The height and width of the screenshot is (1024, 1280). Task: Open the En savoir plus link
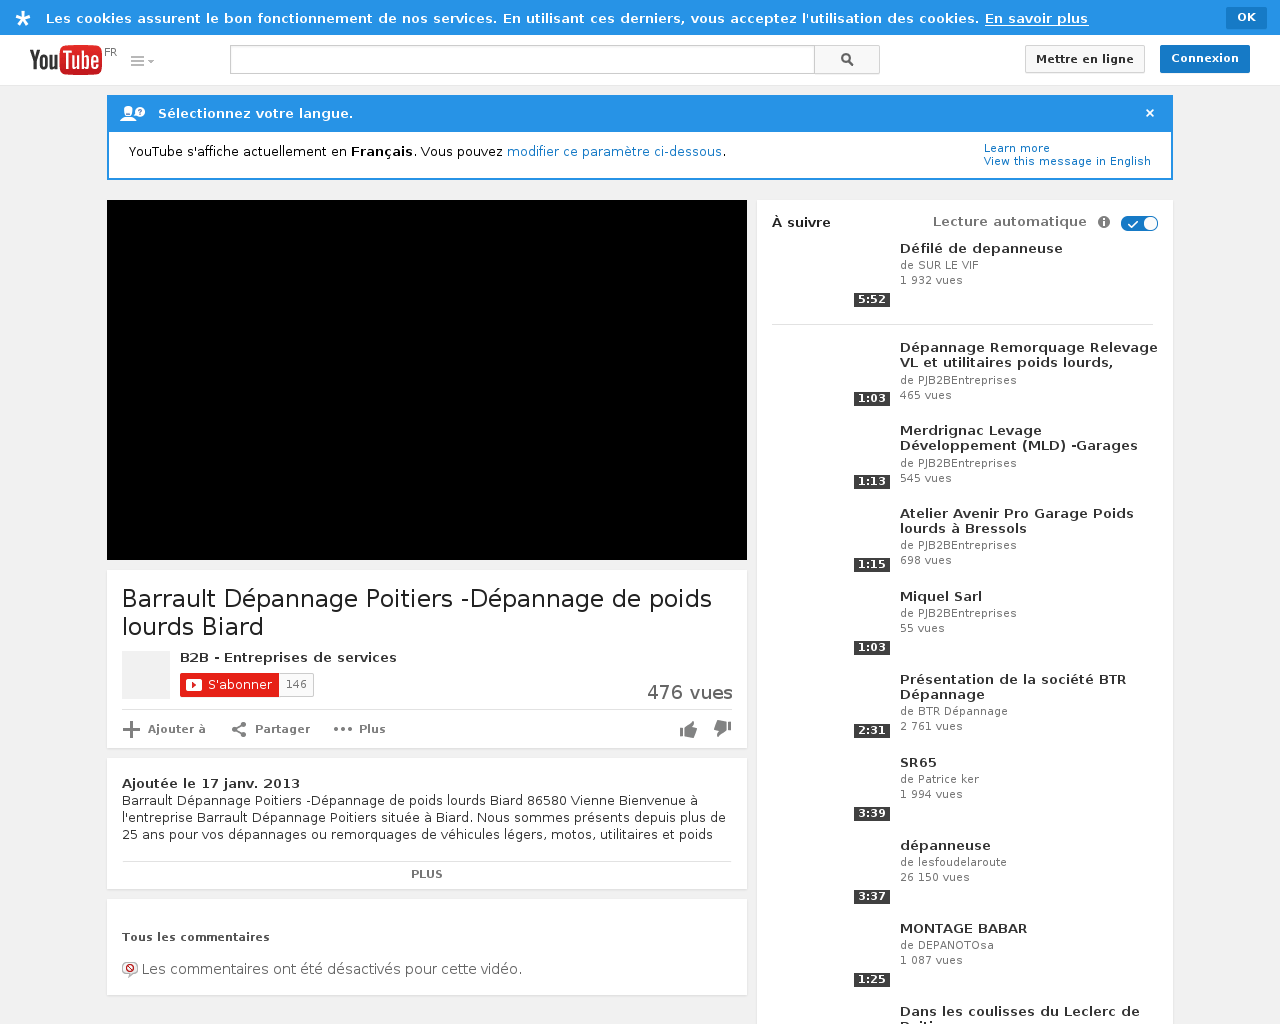(1036, 19)
